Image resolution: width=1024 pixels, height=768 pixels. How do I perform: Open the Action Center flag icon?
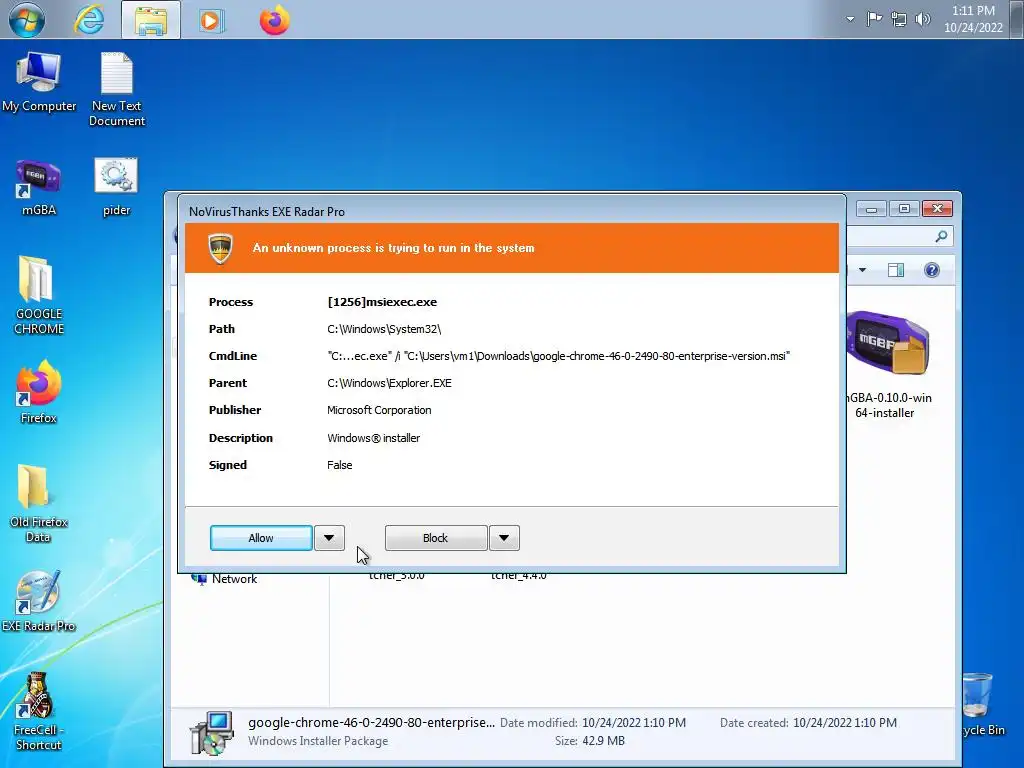coord(874,19)
